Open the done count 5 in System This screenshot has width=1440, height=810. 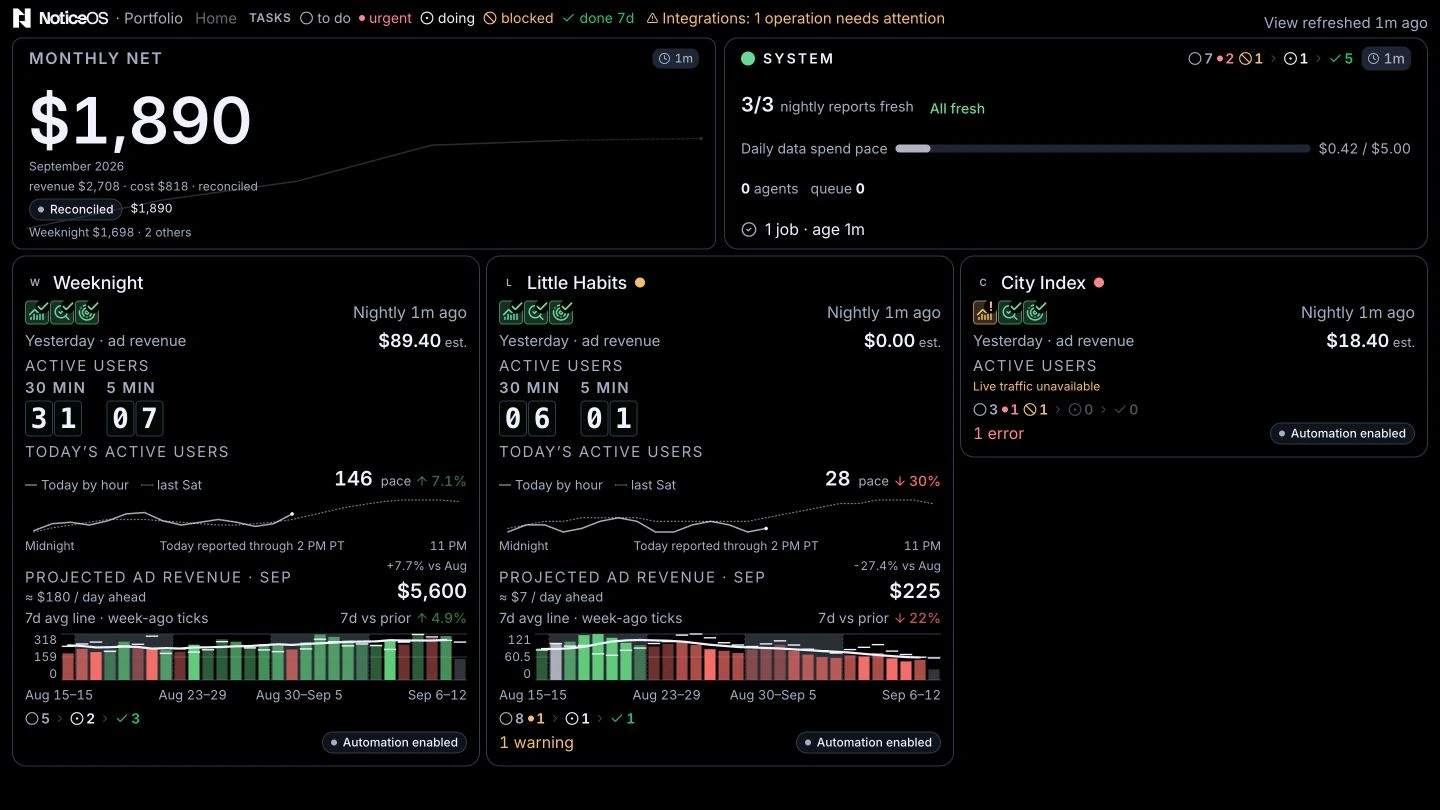coord(1341,58)
